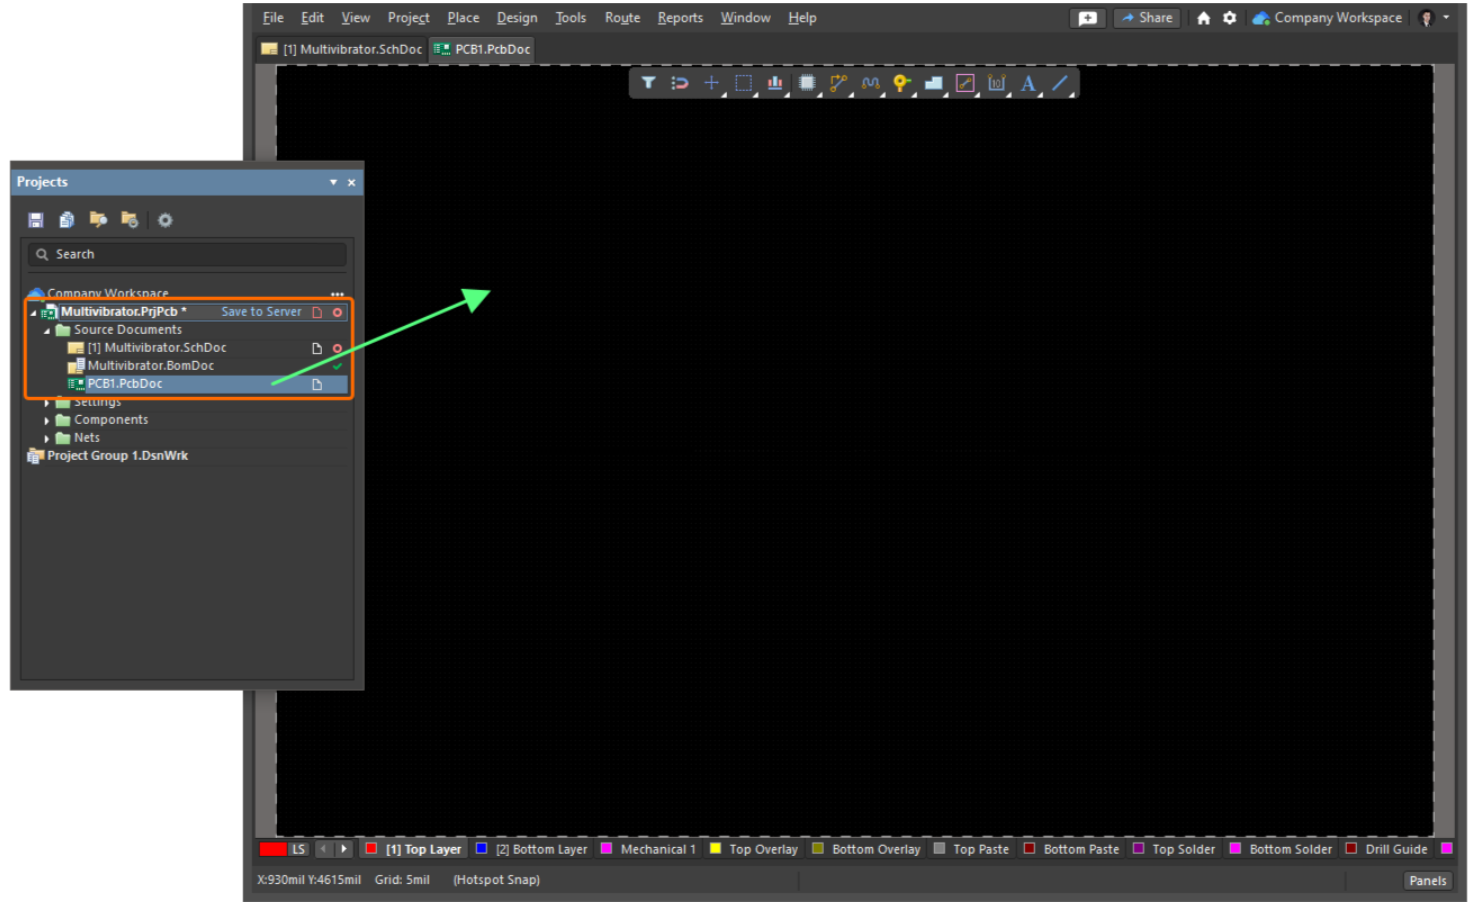1473x906 pixels.
Task: Open Projects panel gear settings
Action: coord(165,220)
